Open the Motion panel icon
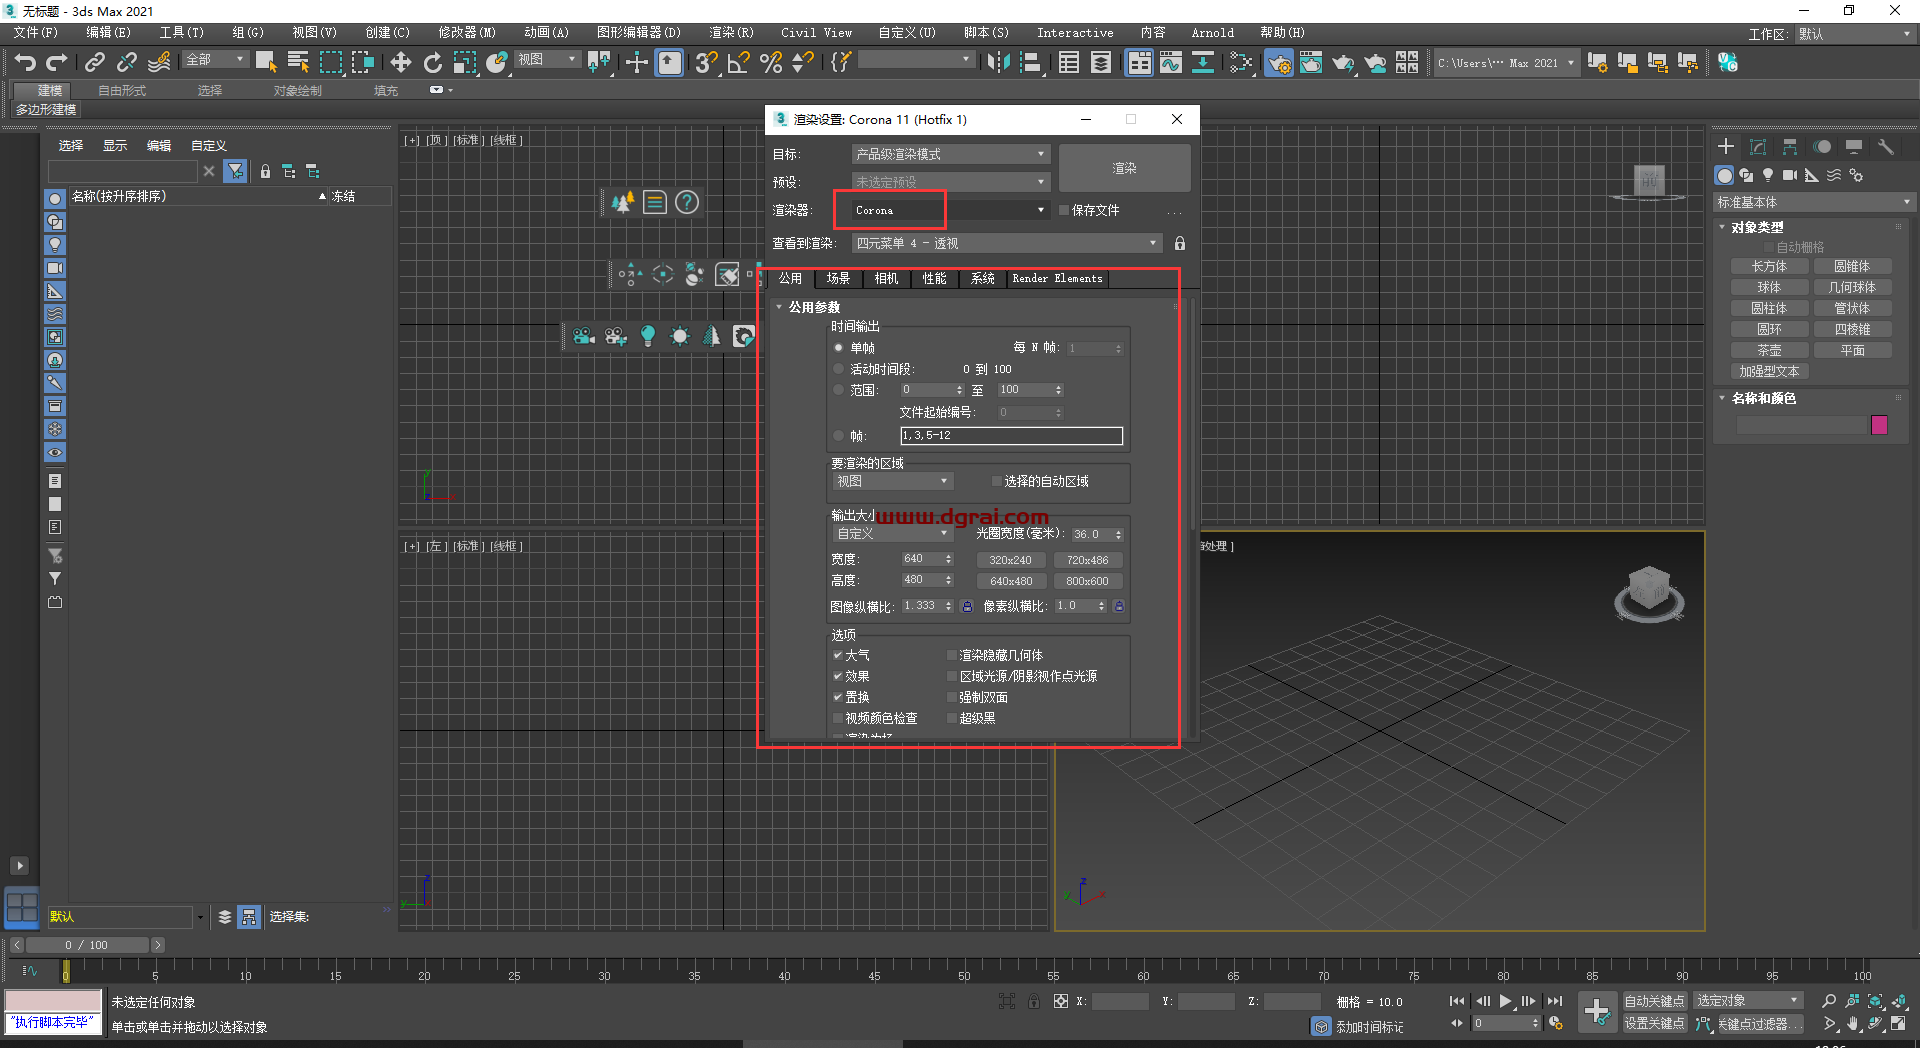This screenshot has width=1920, height=1048. tap(1823, 147)
